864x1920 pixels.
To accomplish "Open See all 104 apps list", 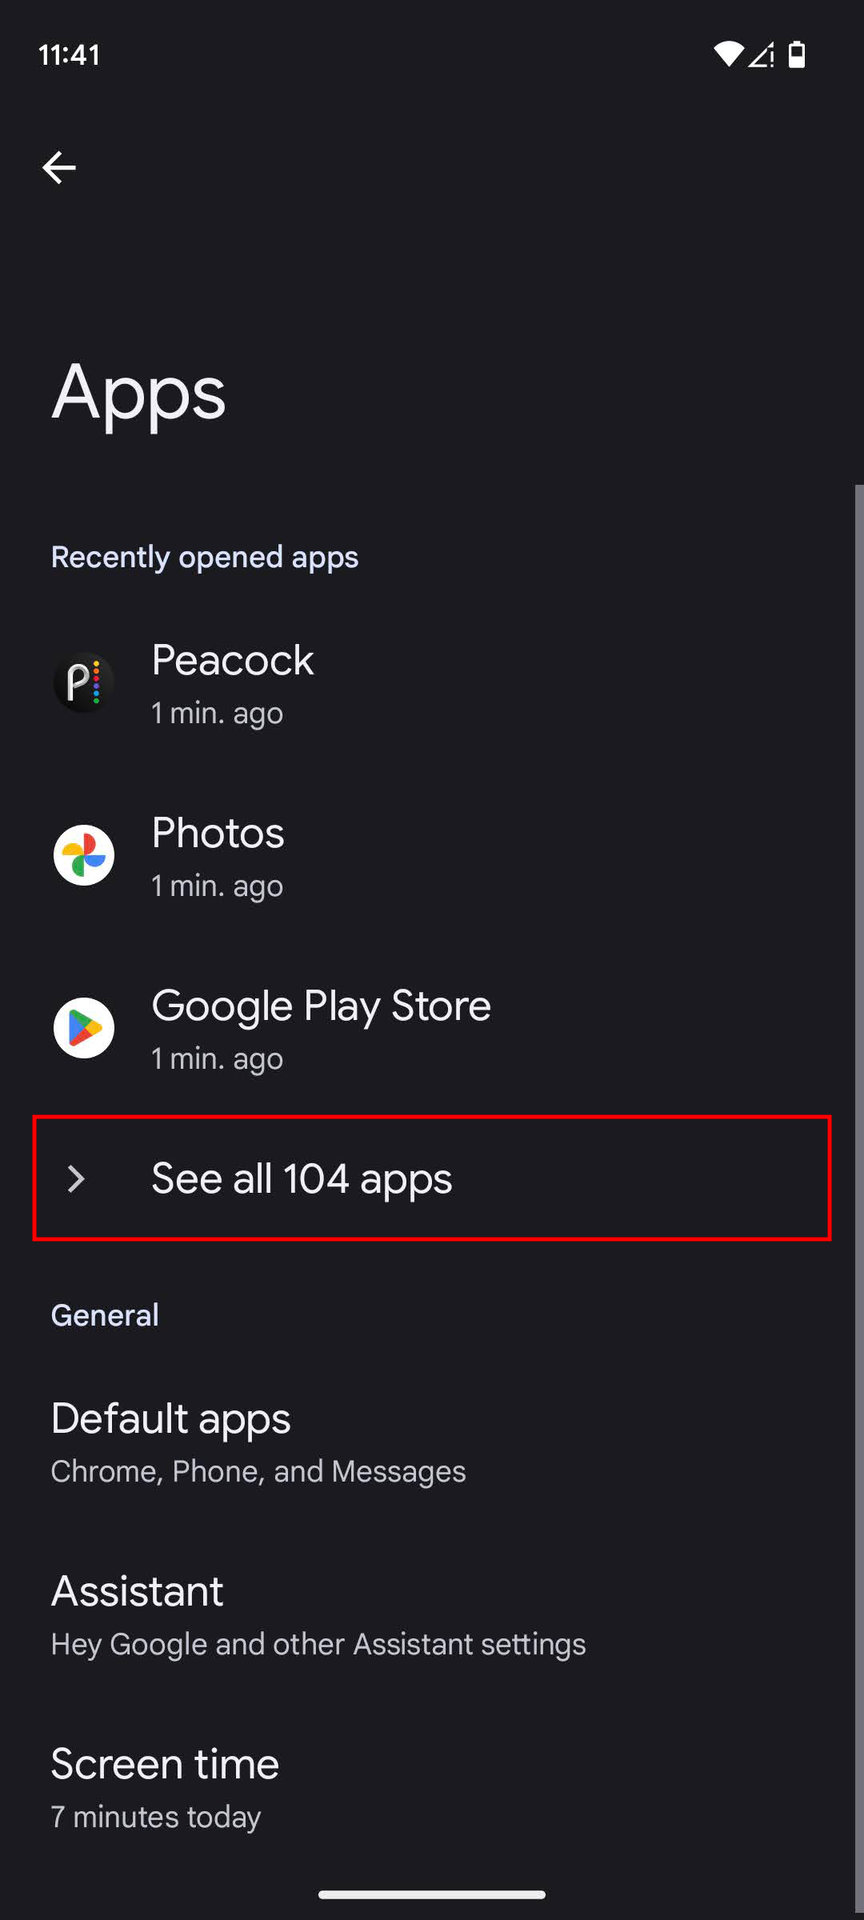I will 302,1179.
